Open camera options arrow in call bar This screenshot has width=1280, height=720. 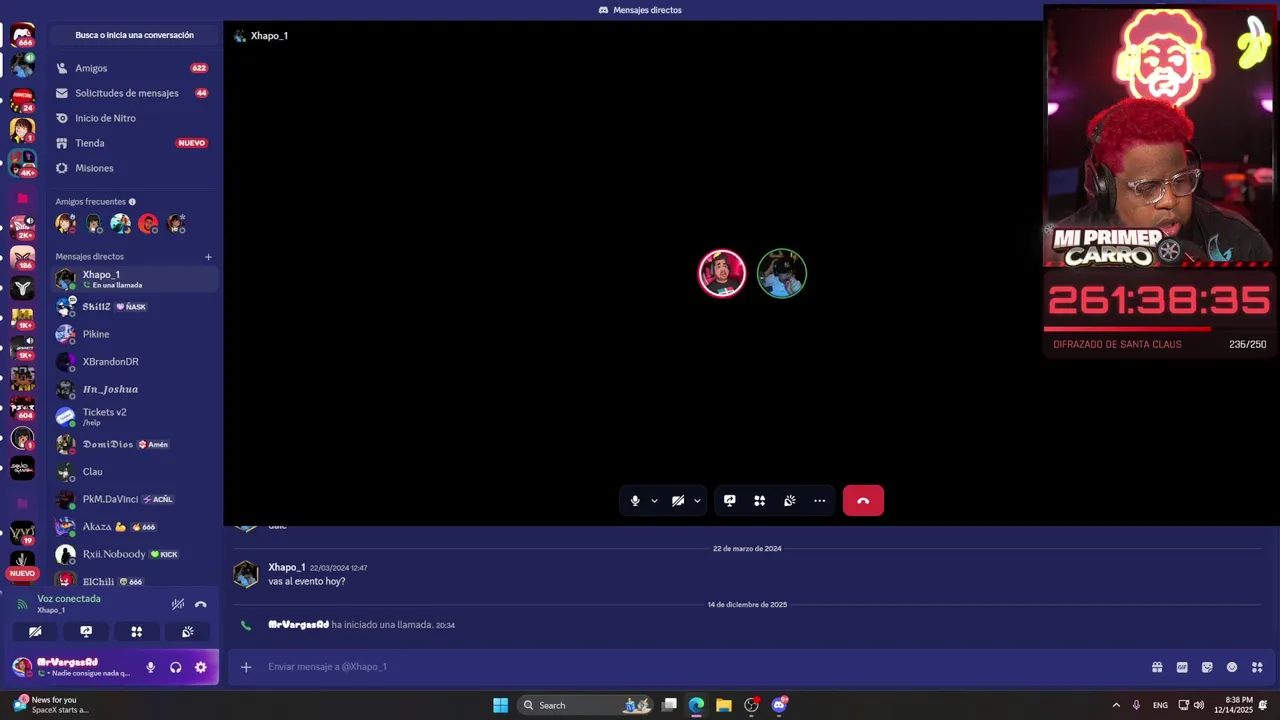[x=697, y=501]
